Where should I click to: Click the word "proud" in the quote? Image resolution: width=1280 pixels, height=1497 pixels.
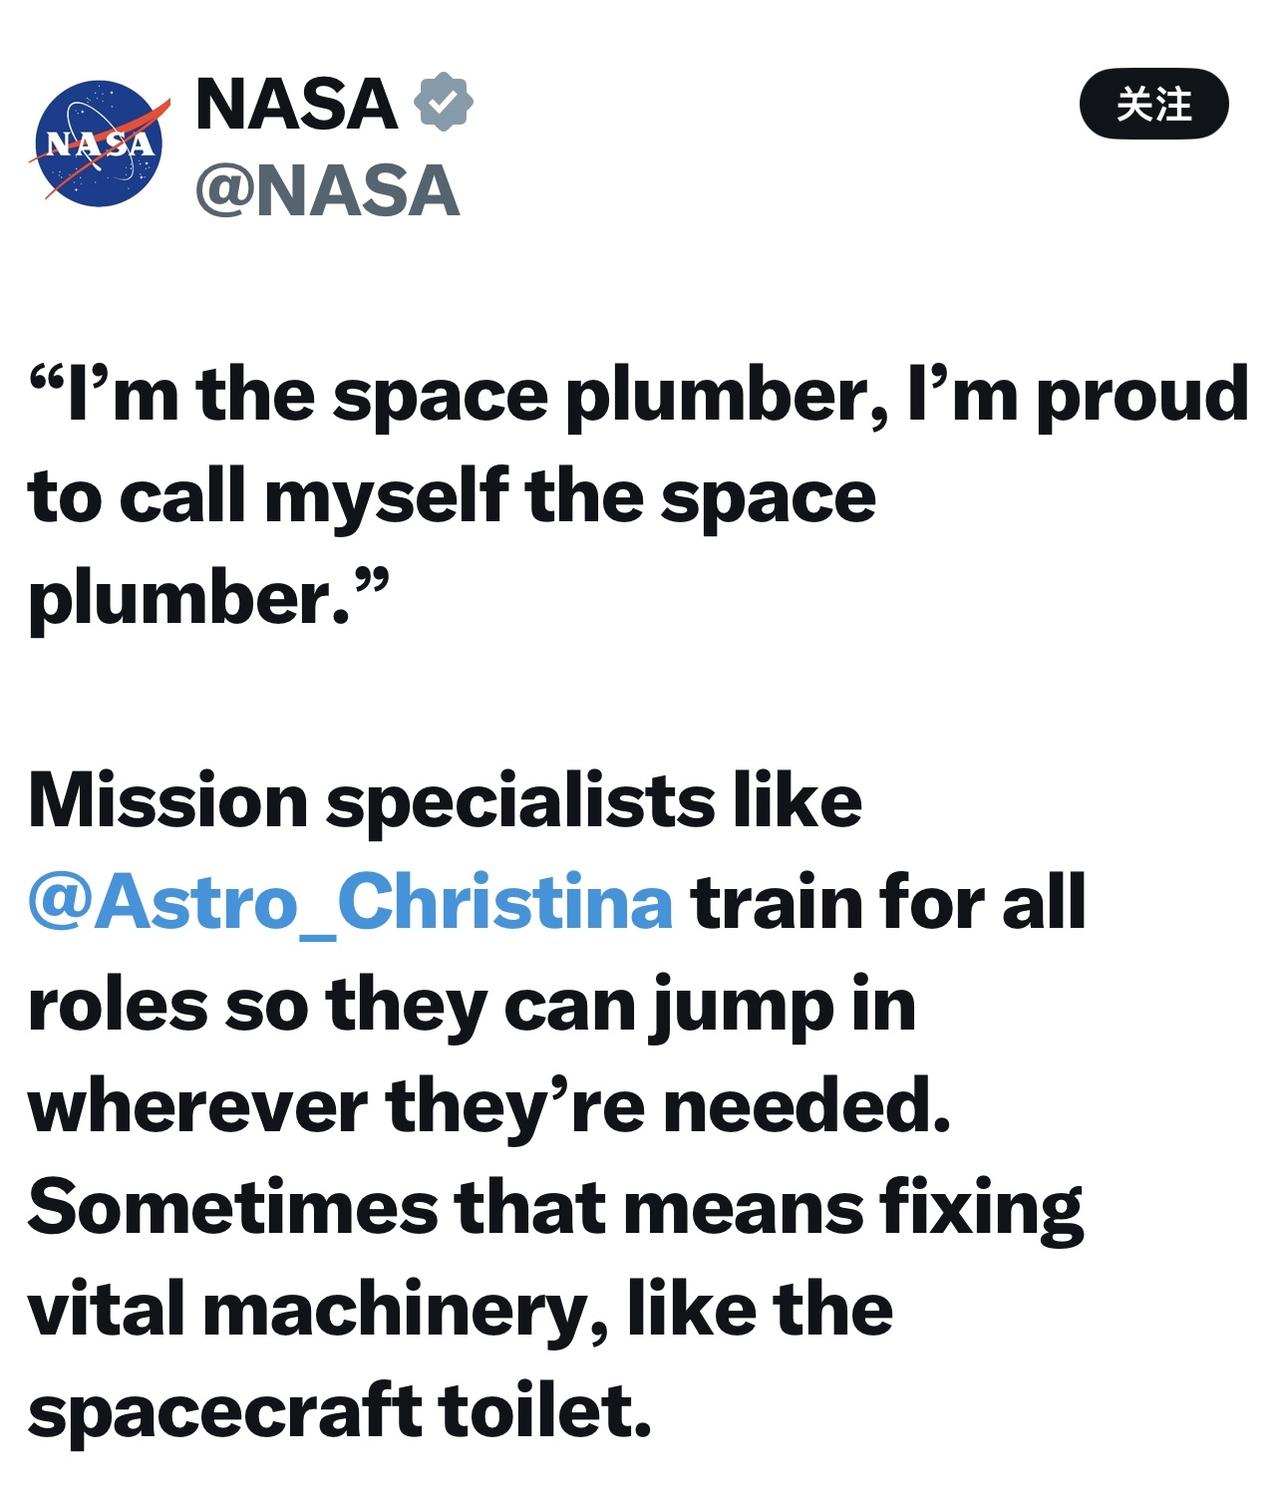(x=1142, y=395)
